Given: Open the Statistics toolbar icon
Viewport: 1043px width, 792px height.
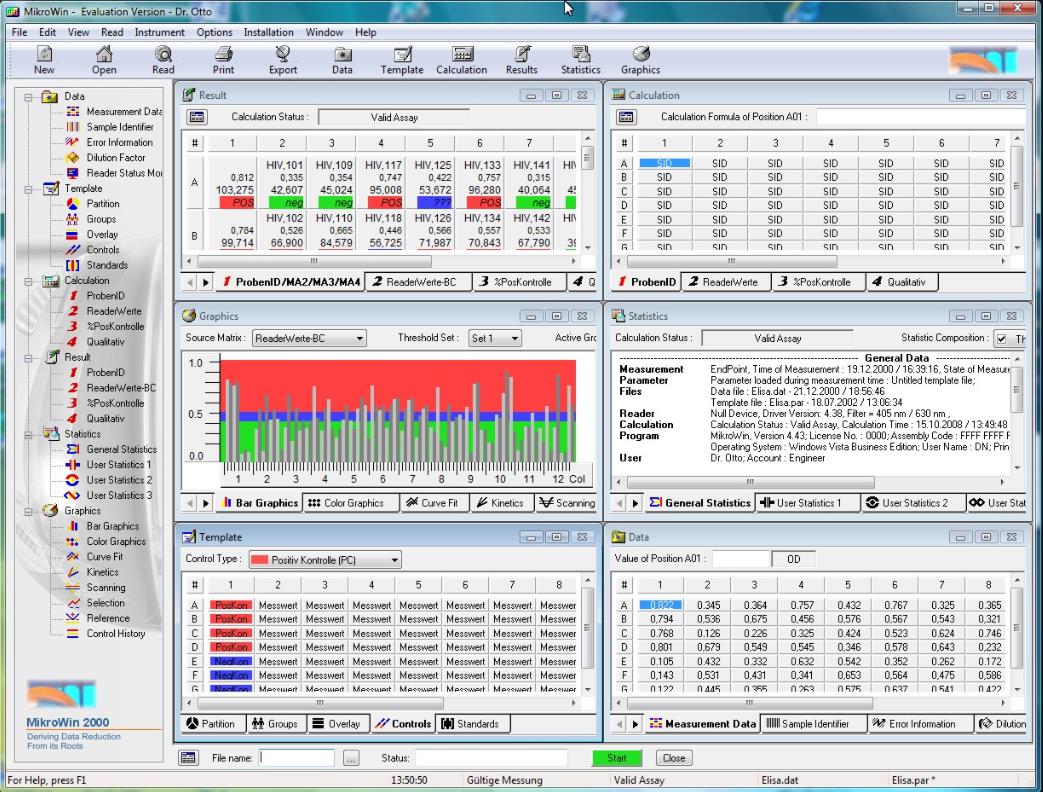Looking at the screenshot, I should point(580,60).
